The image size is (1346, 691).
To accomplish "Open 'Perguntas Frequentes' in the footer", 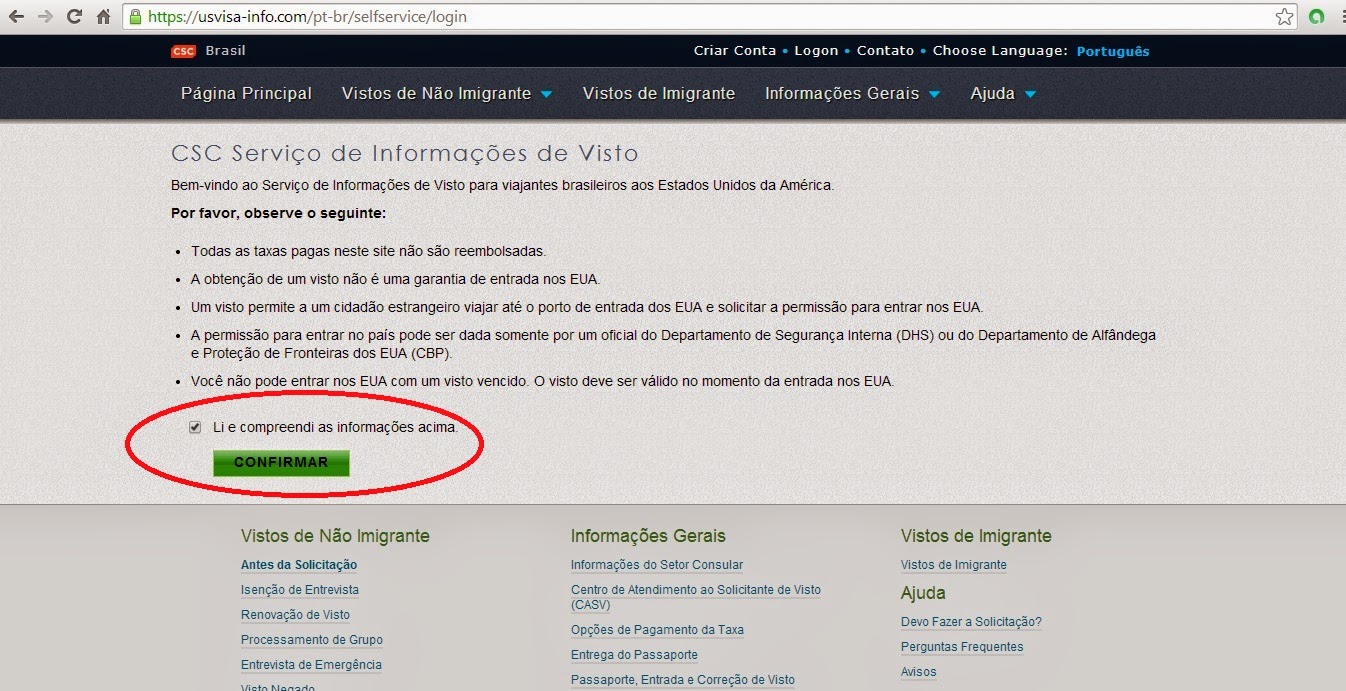I will 962,646.
